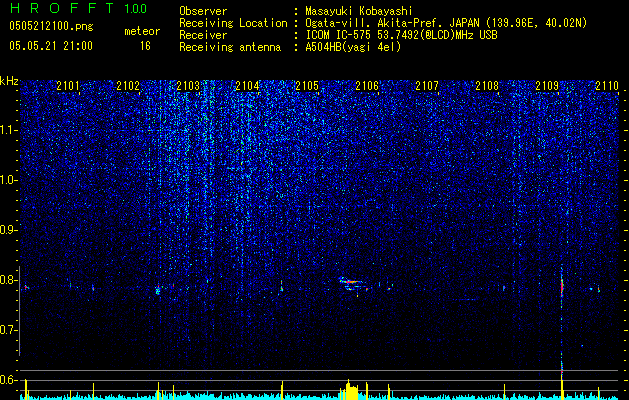Click the observer name Masayuki Kobayashi
629x400 pixels.
click(x=359, y=11)
